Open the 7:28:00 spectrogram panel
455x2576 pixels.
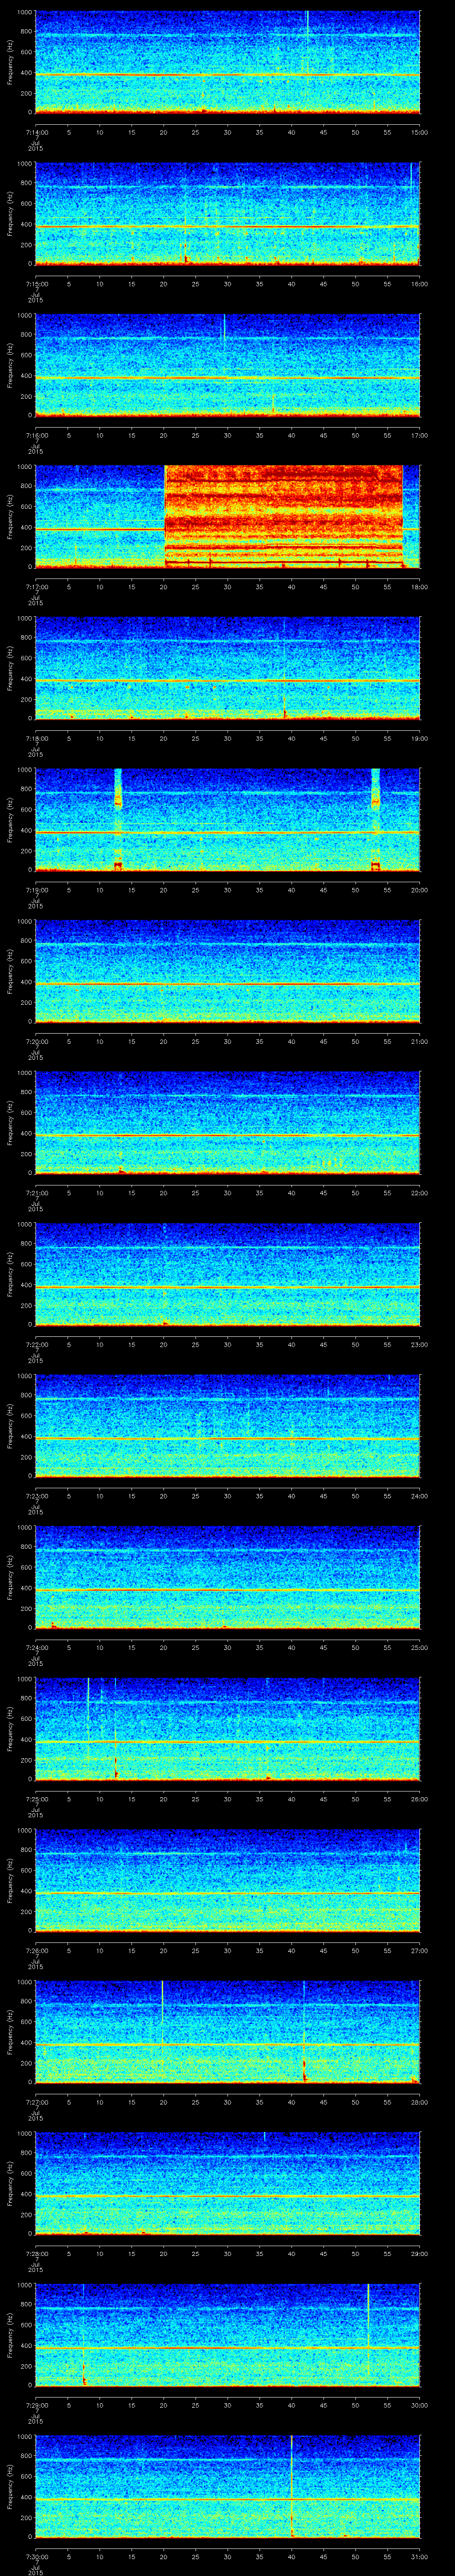tap(227, 2183)
